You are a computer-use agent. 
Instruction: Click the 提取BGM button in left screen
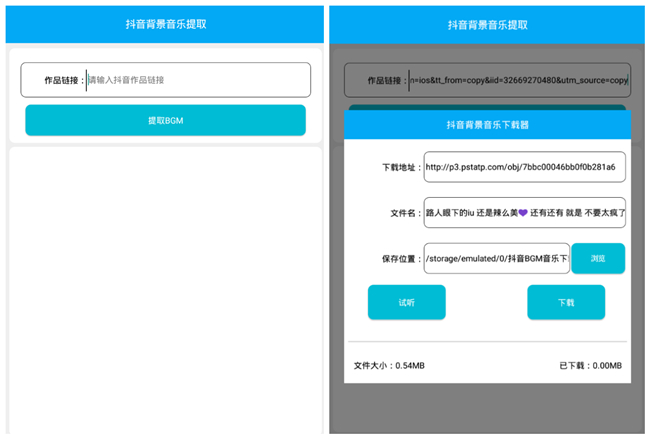pos(165,120)
